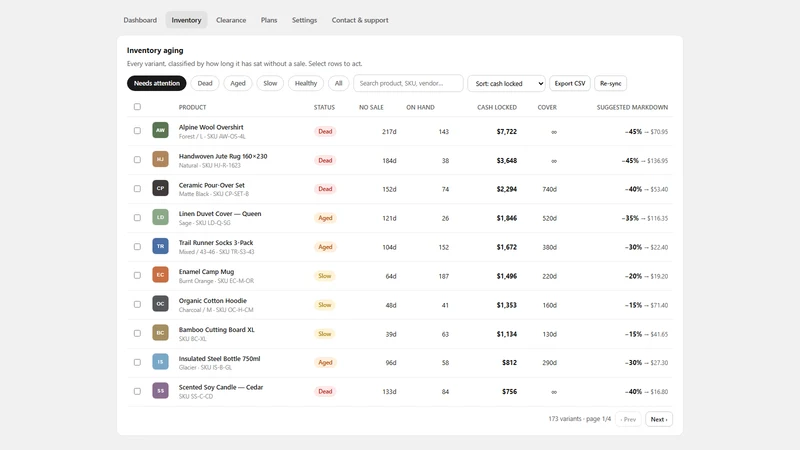Tick the Organic Cotton Hoodie checkbox
The height and width of the screenshot is (450, 800).
coord(137,304)
